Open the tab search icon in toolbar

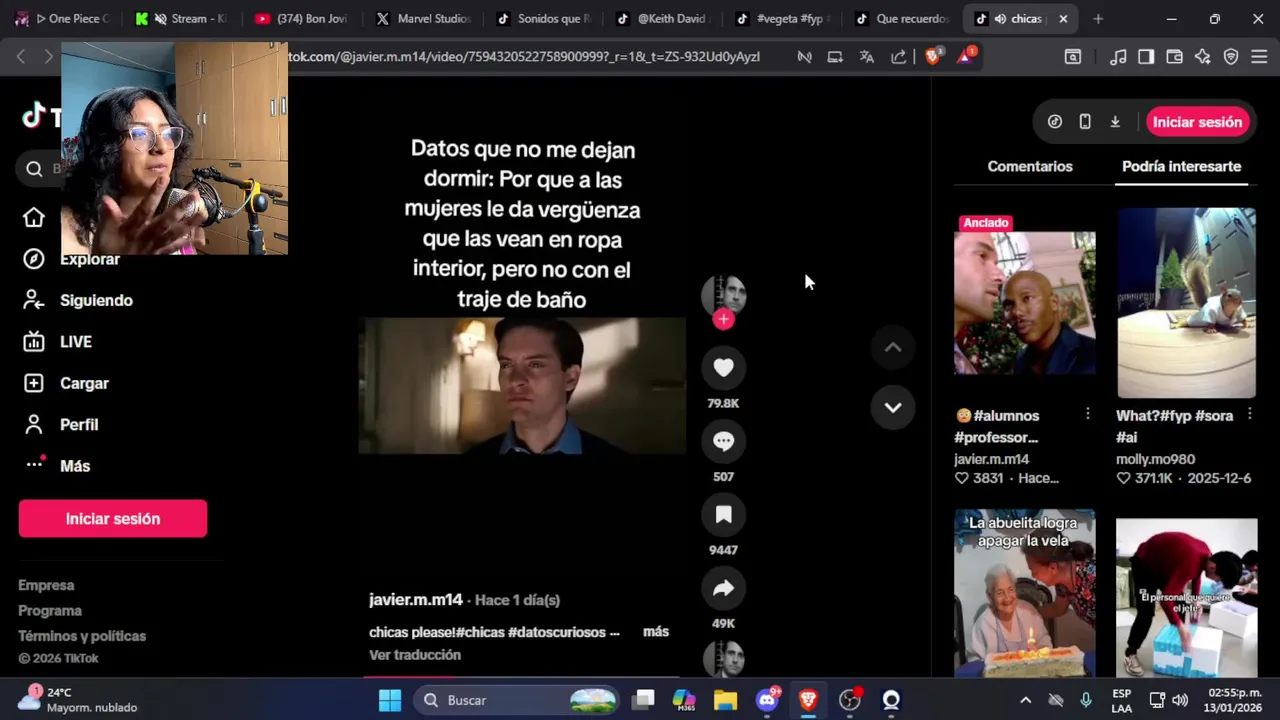[1073, 57]
